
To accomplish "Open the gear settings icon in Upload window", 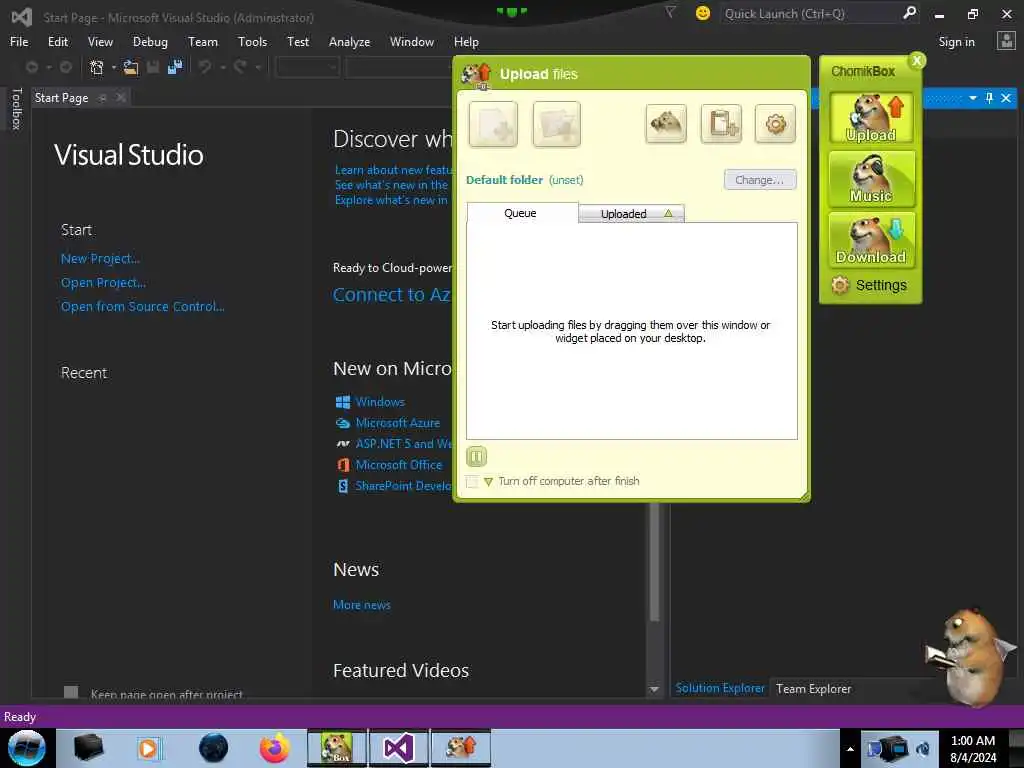I will tap(775, 123).
